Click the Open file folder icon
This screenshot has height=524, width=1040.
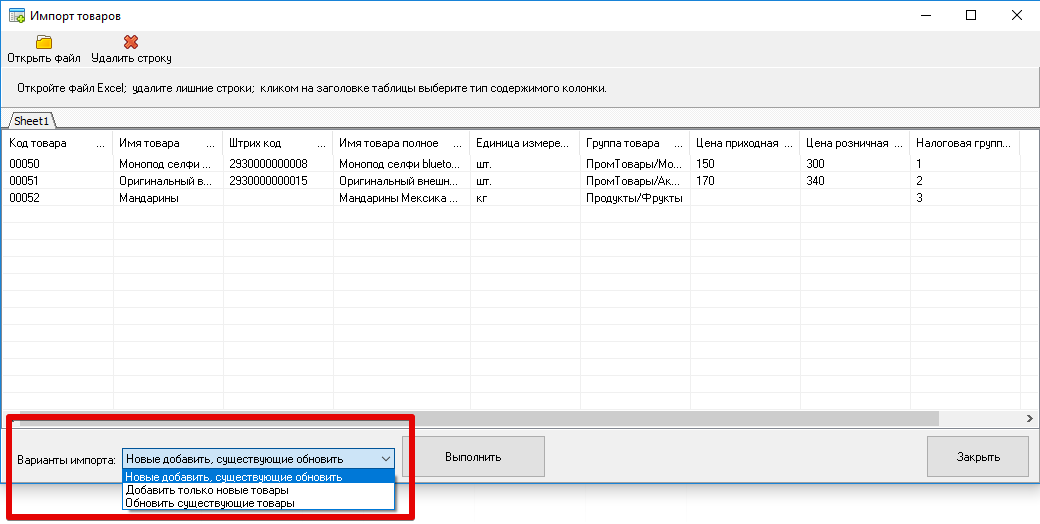(x=43, y=42)
